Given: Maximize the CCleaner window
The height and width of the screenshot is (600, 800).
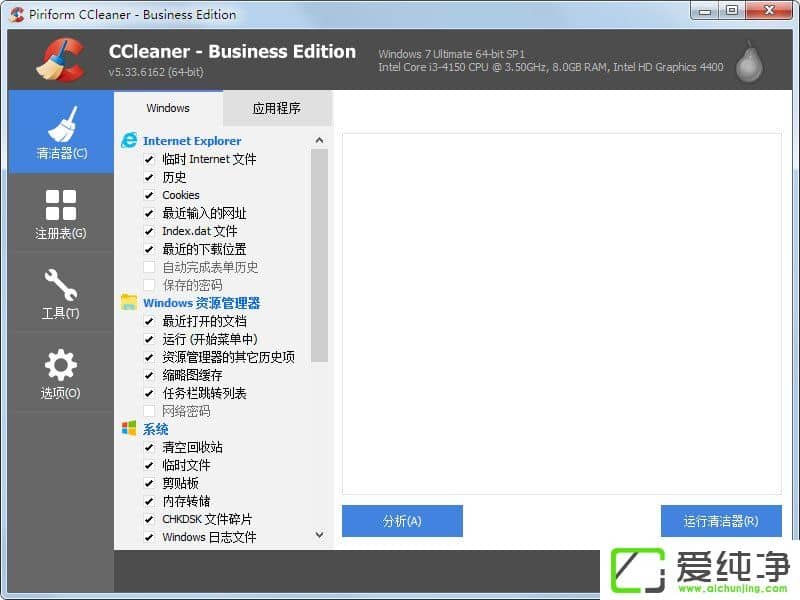Looking at the screenshot, I should (x=732, y=11).
